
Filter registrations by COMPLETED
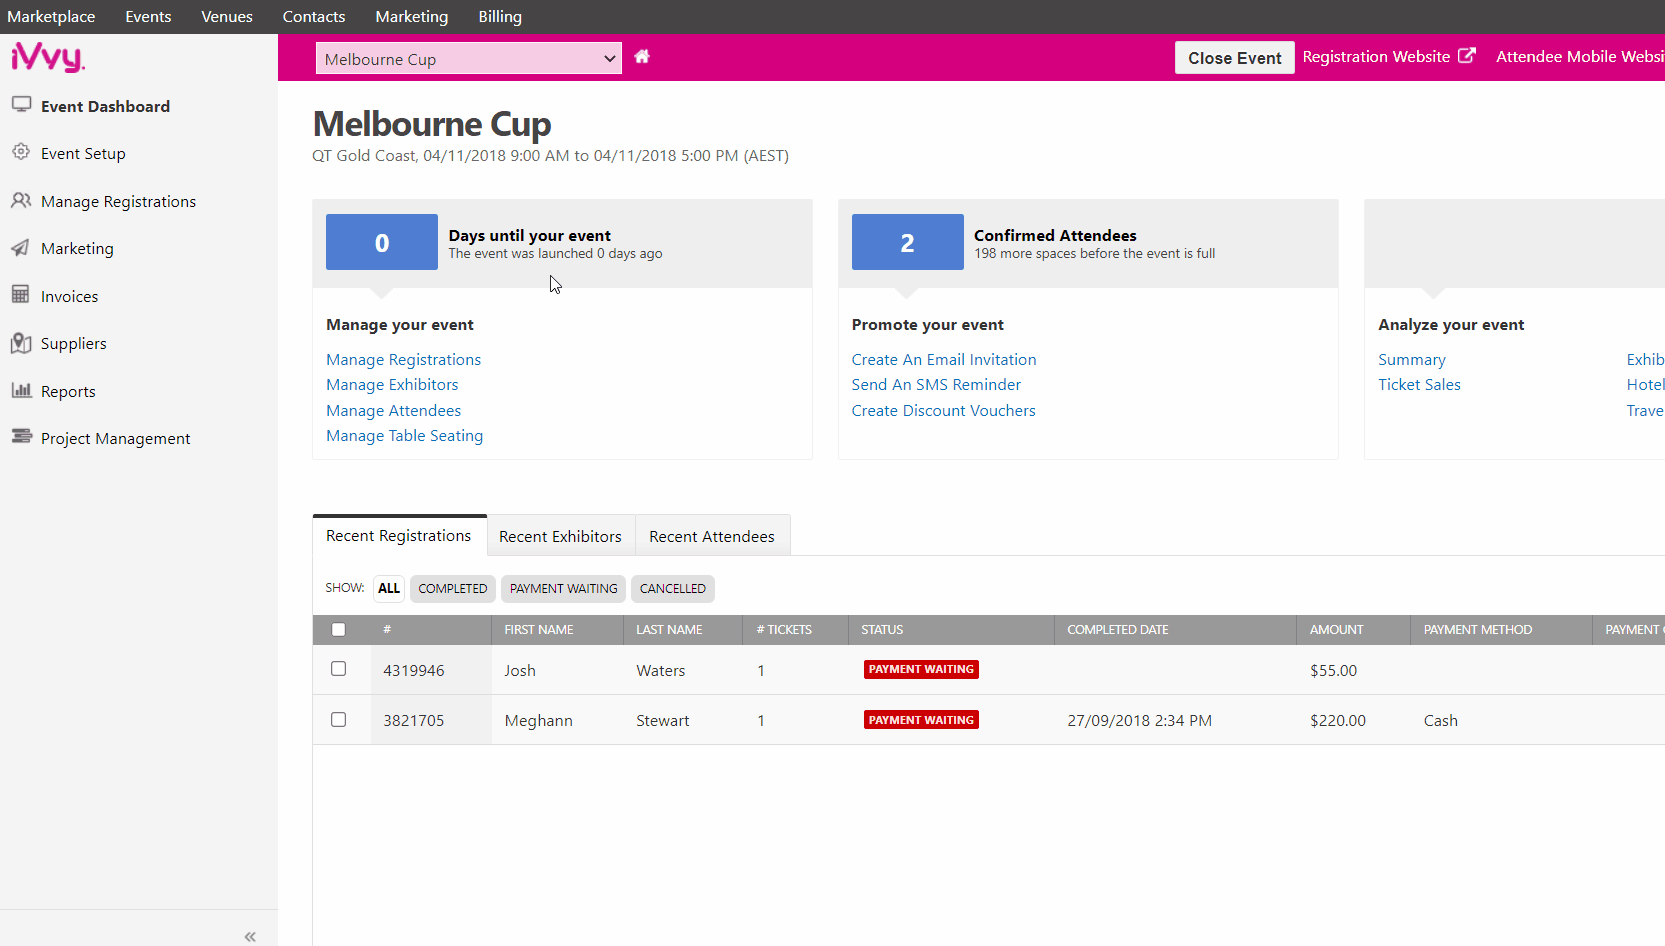coord(453,589)
